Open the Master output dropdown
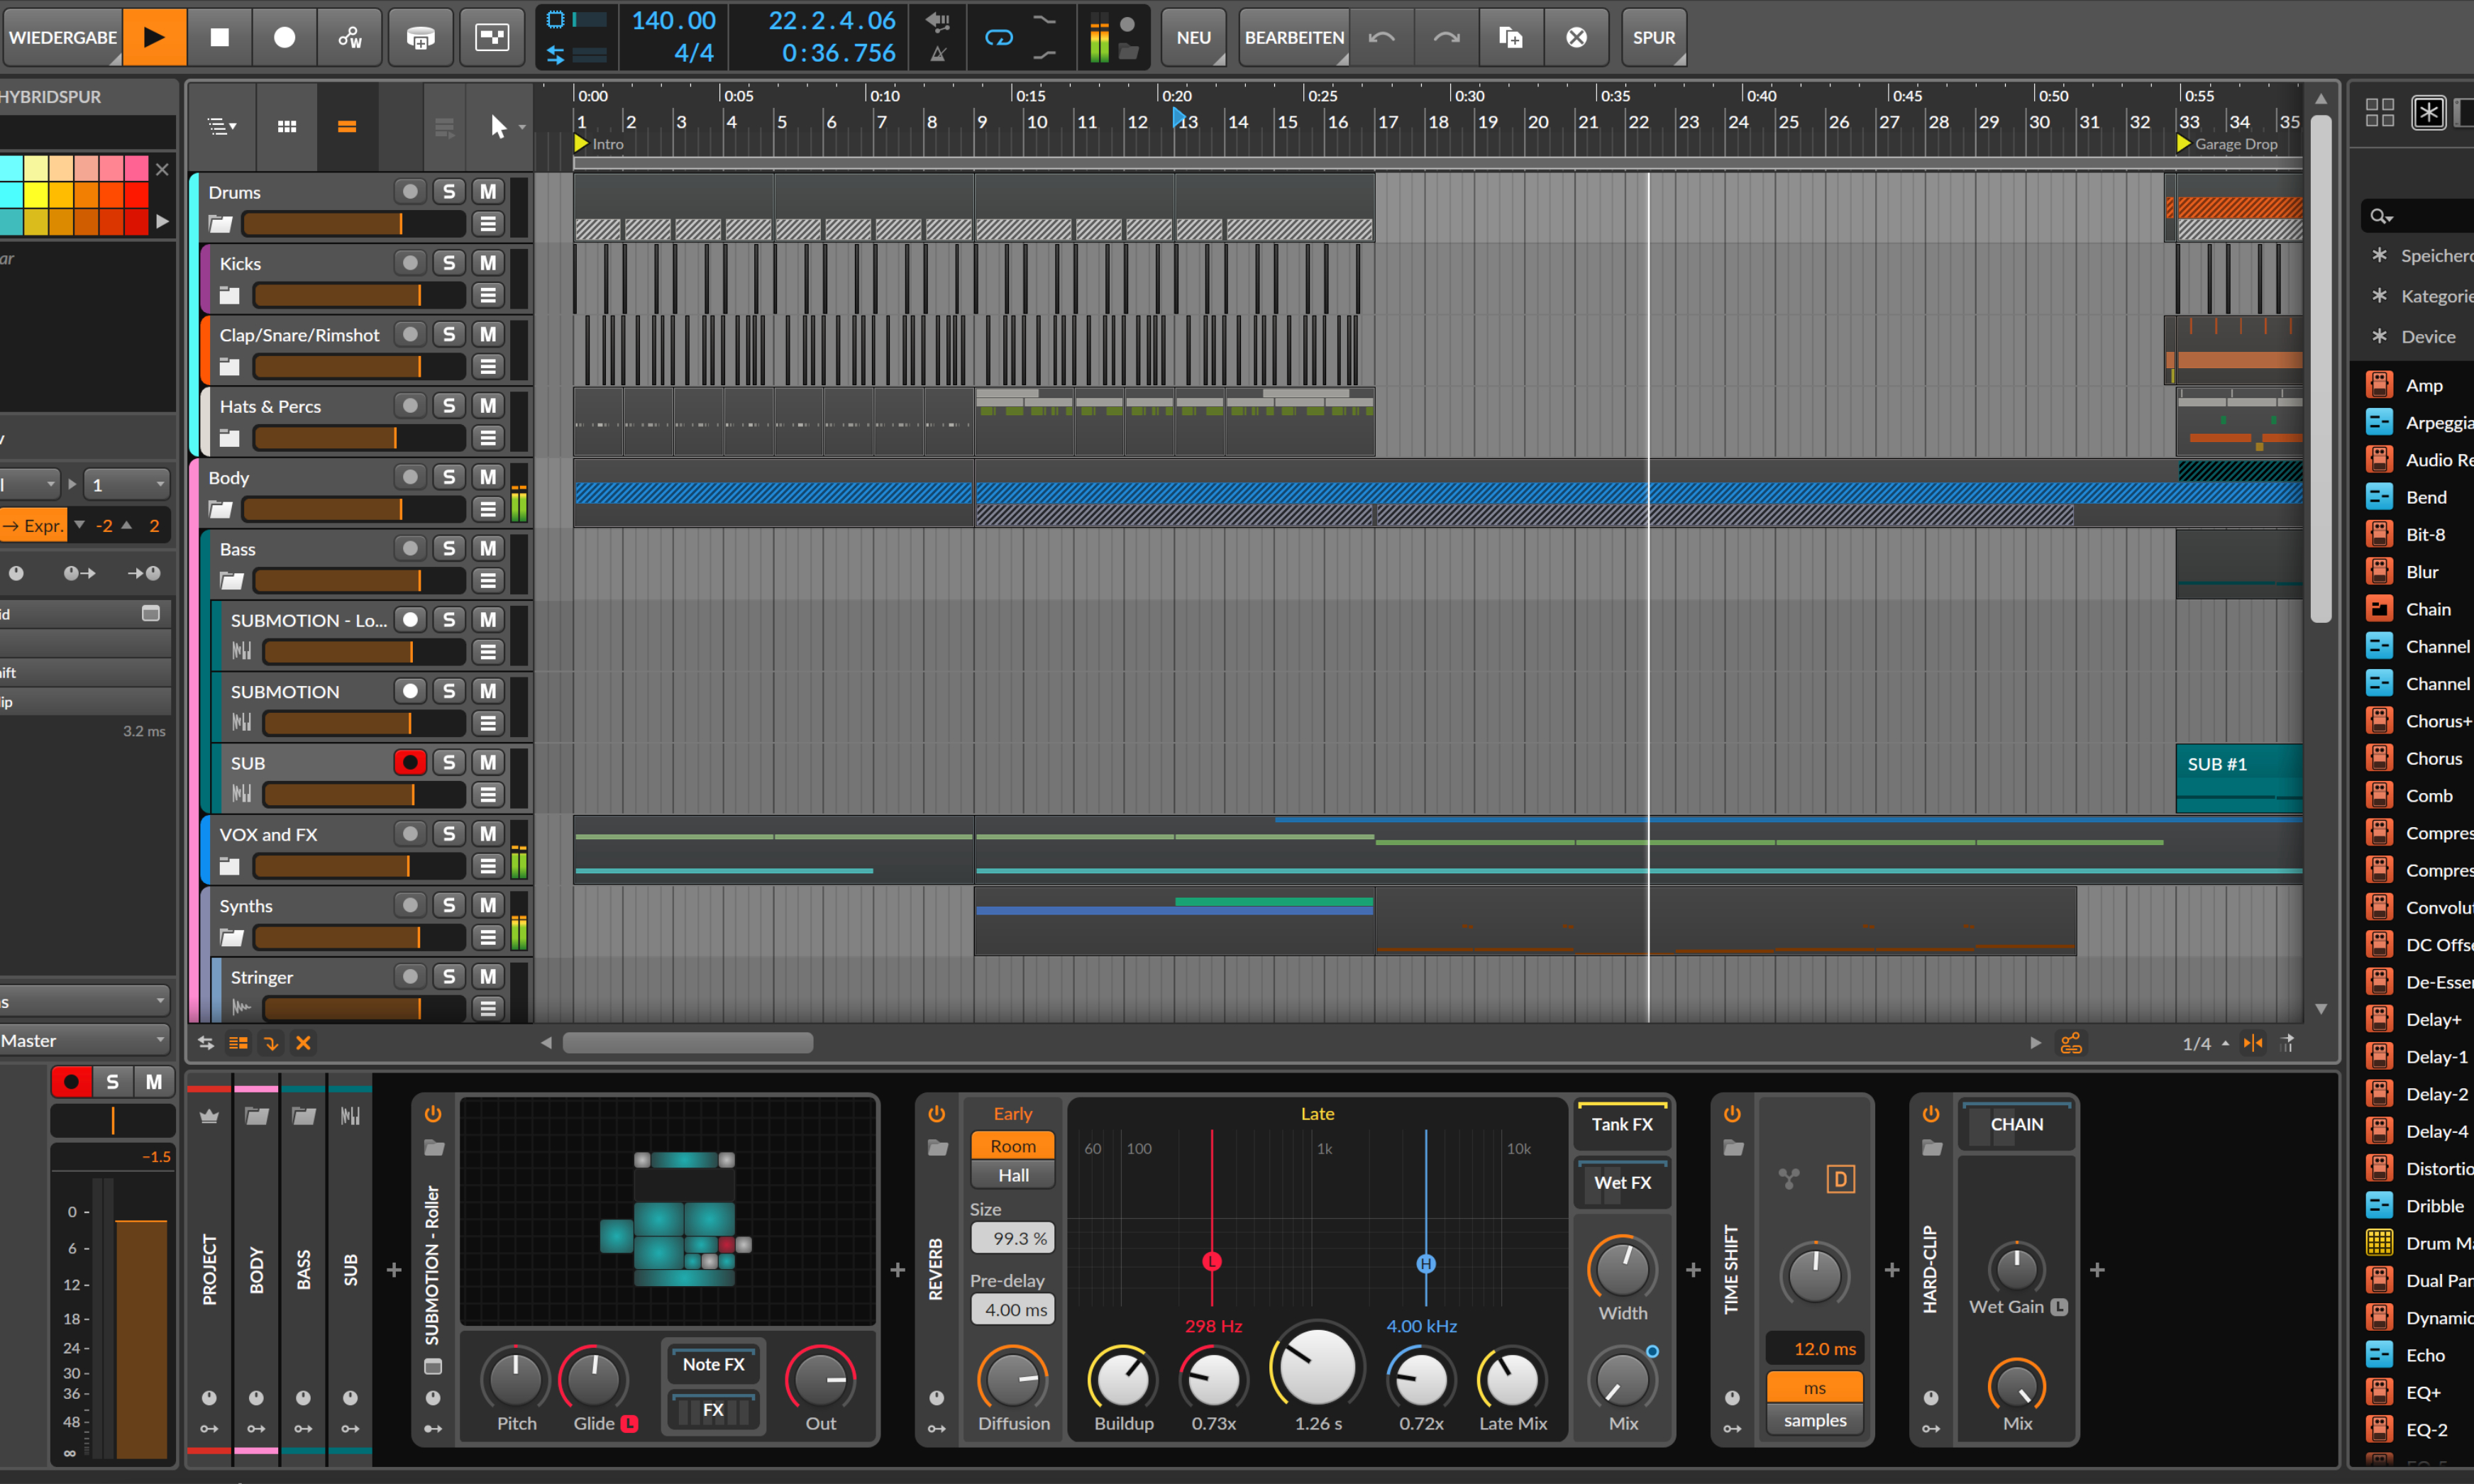 point(85,1040)
